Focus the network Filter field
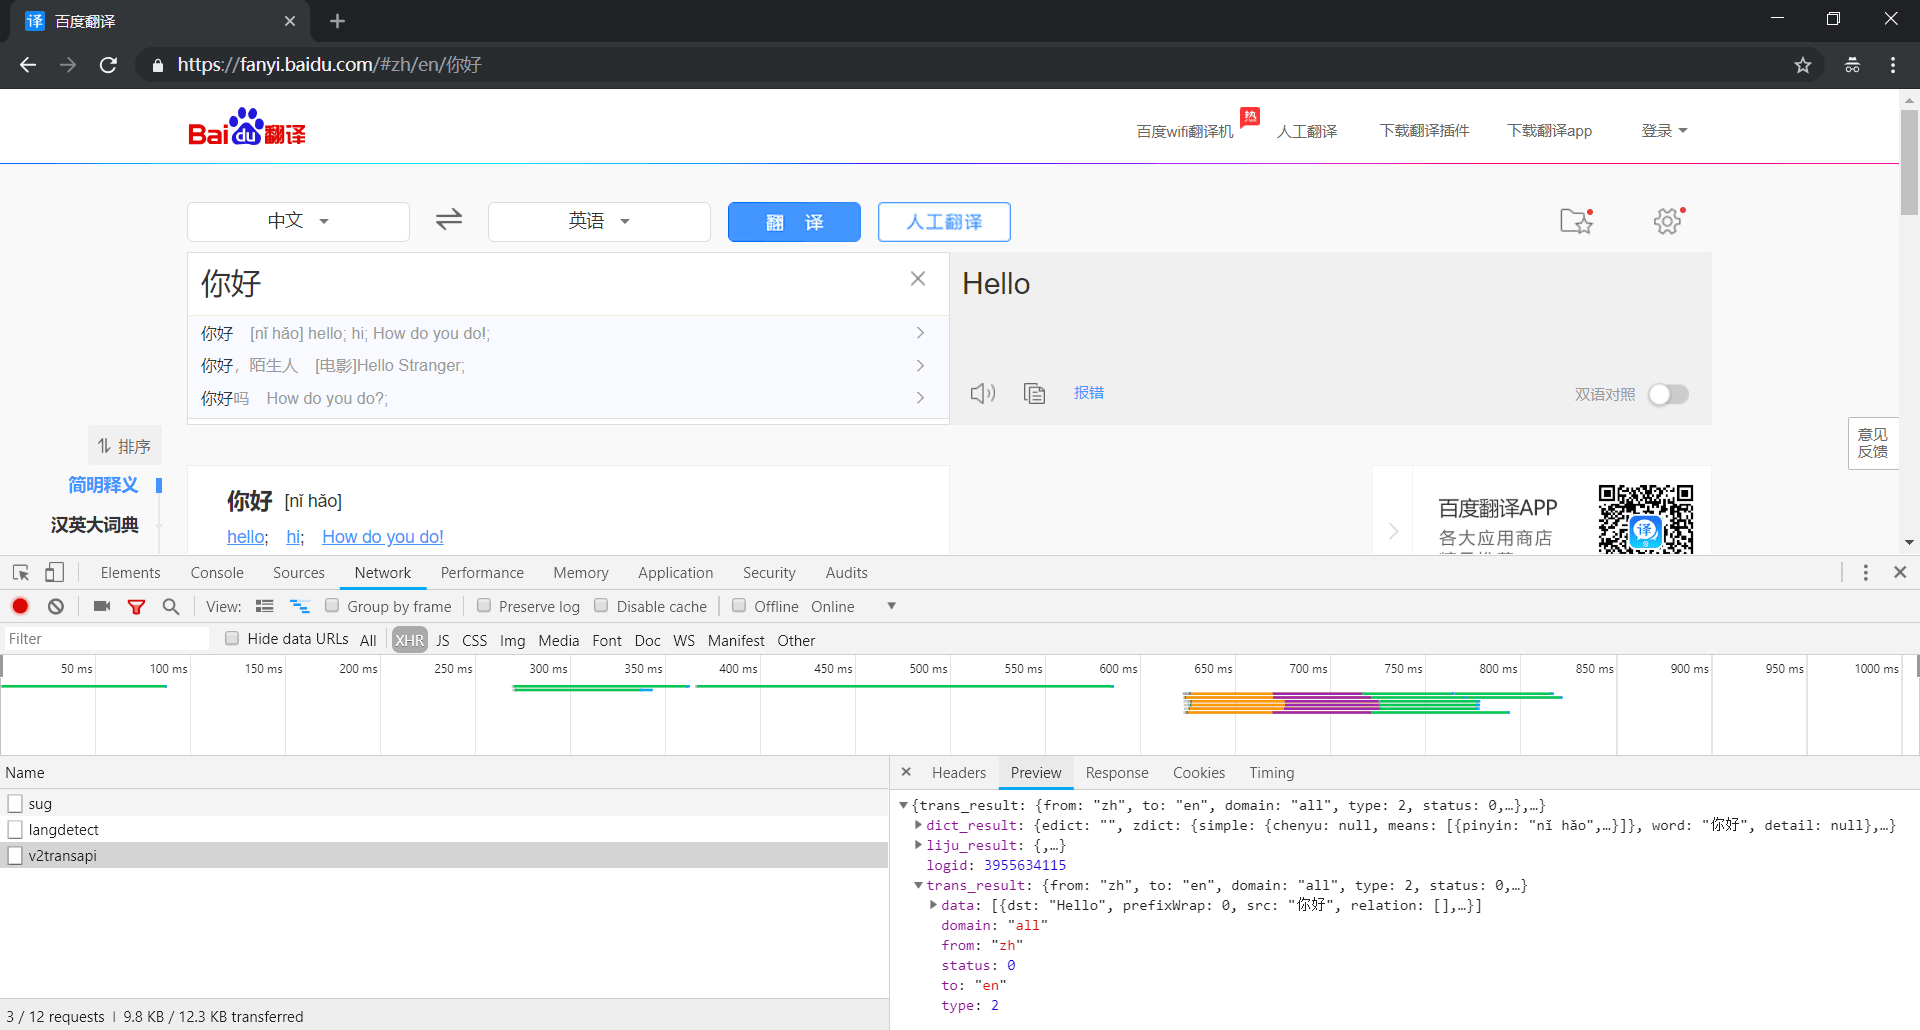 (x=106, y=639)
